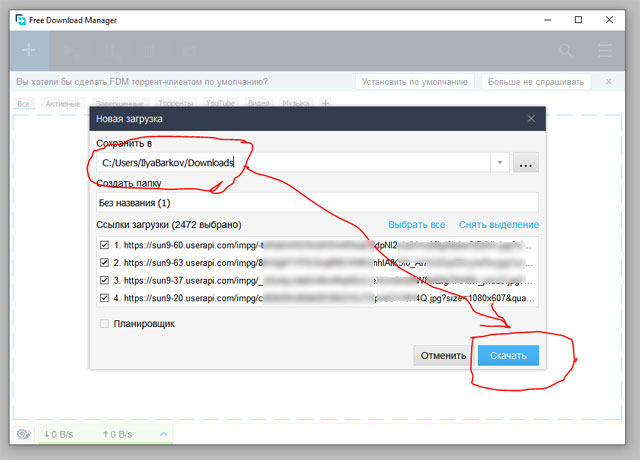
Task: Click the Снять выделение link
Action: click(x=499, y=224)
